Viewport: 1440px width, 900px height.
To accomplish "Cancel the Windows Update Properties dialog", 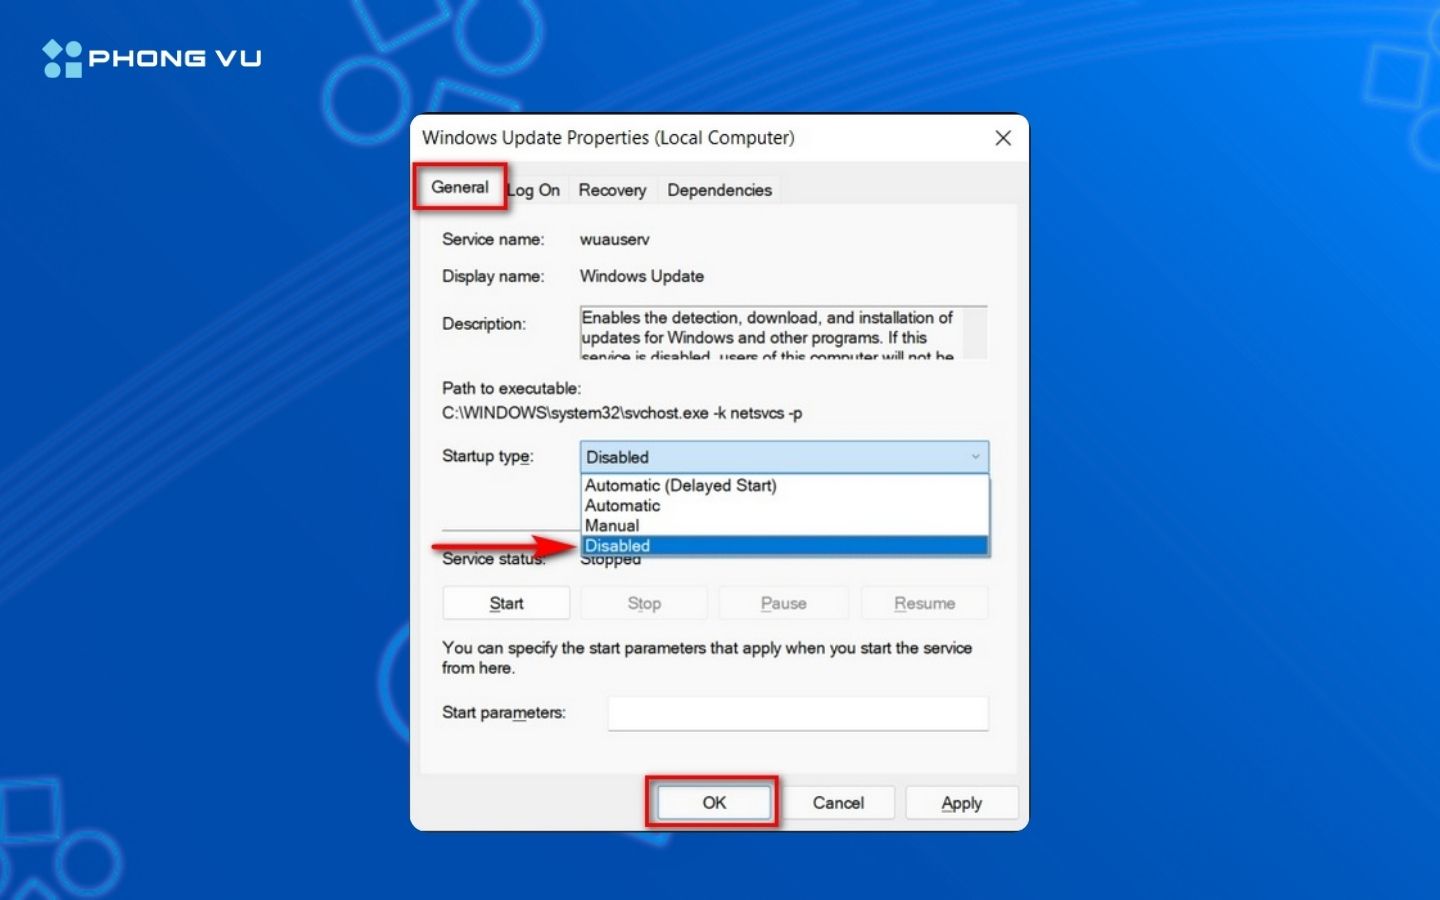I will (838, 803).
